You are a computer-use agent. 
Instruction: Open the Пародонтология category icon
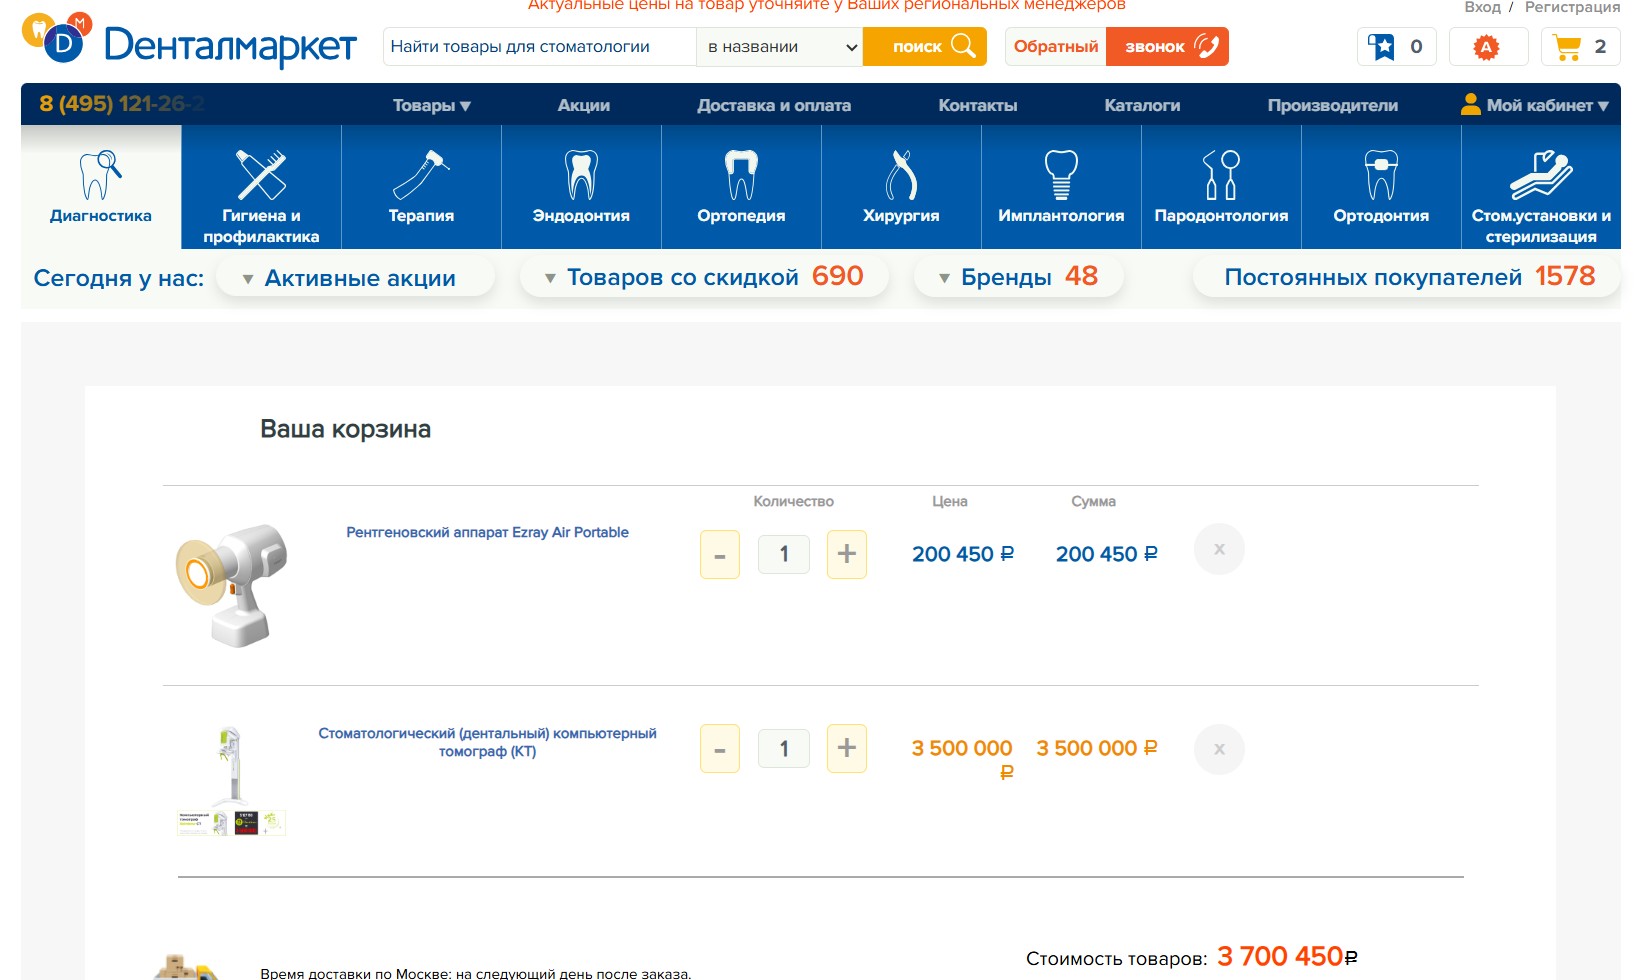tap(1221, 187)
